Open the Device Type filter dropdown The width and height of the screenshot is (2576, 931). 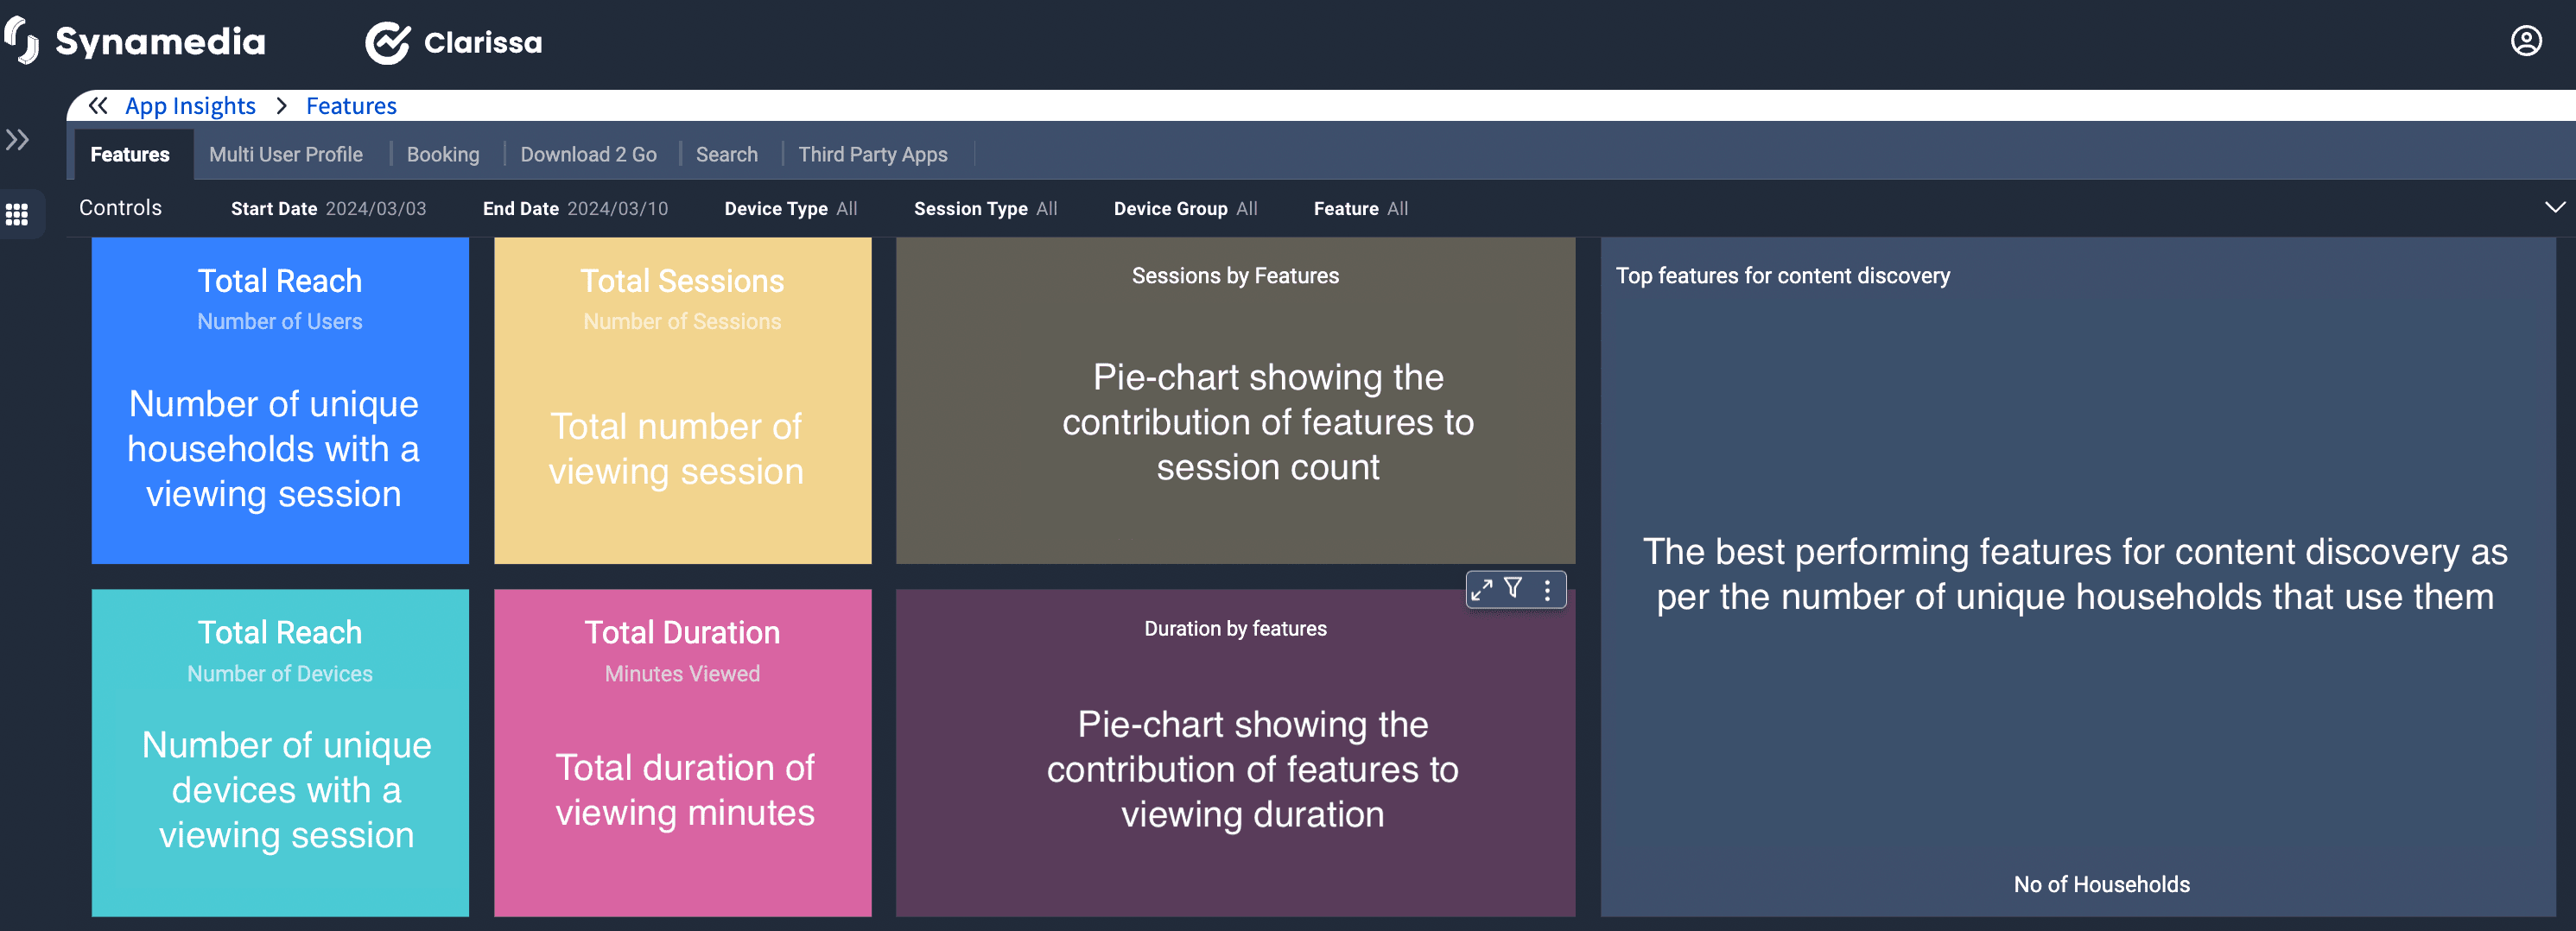point(790,209)
